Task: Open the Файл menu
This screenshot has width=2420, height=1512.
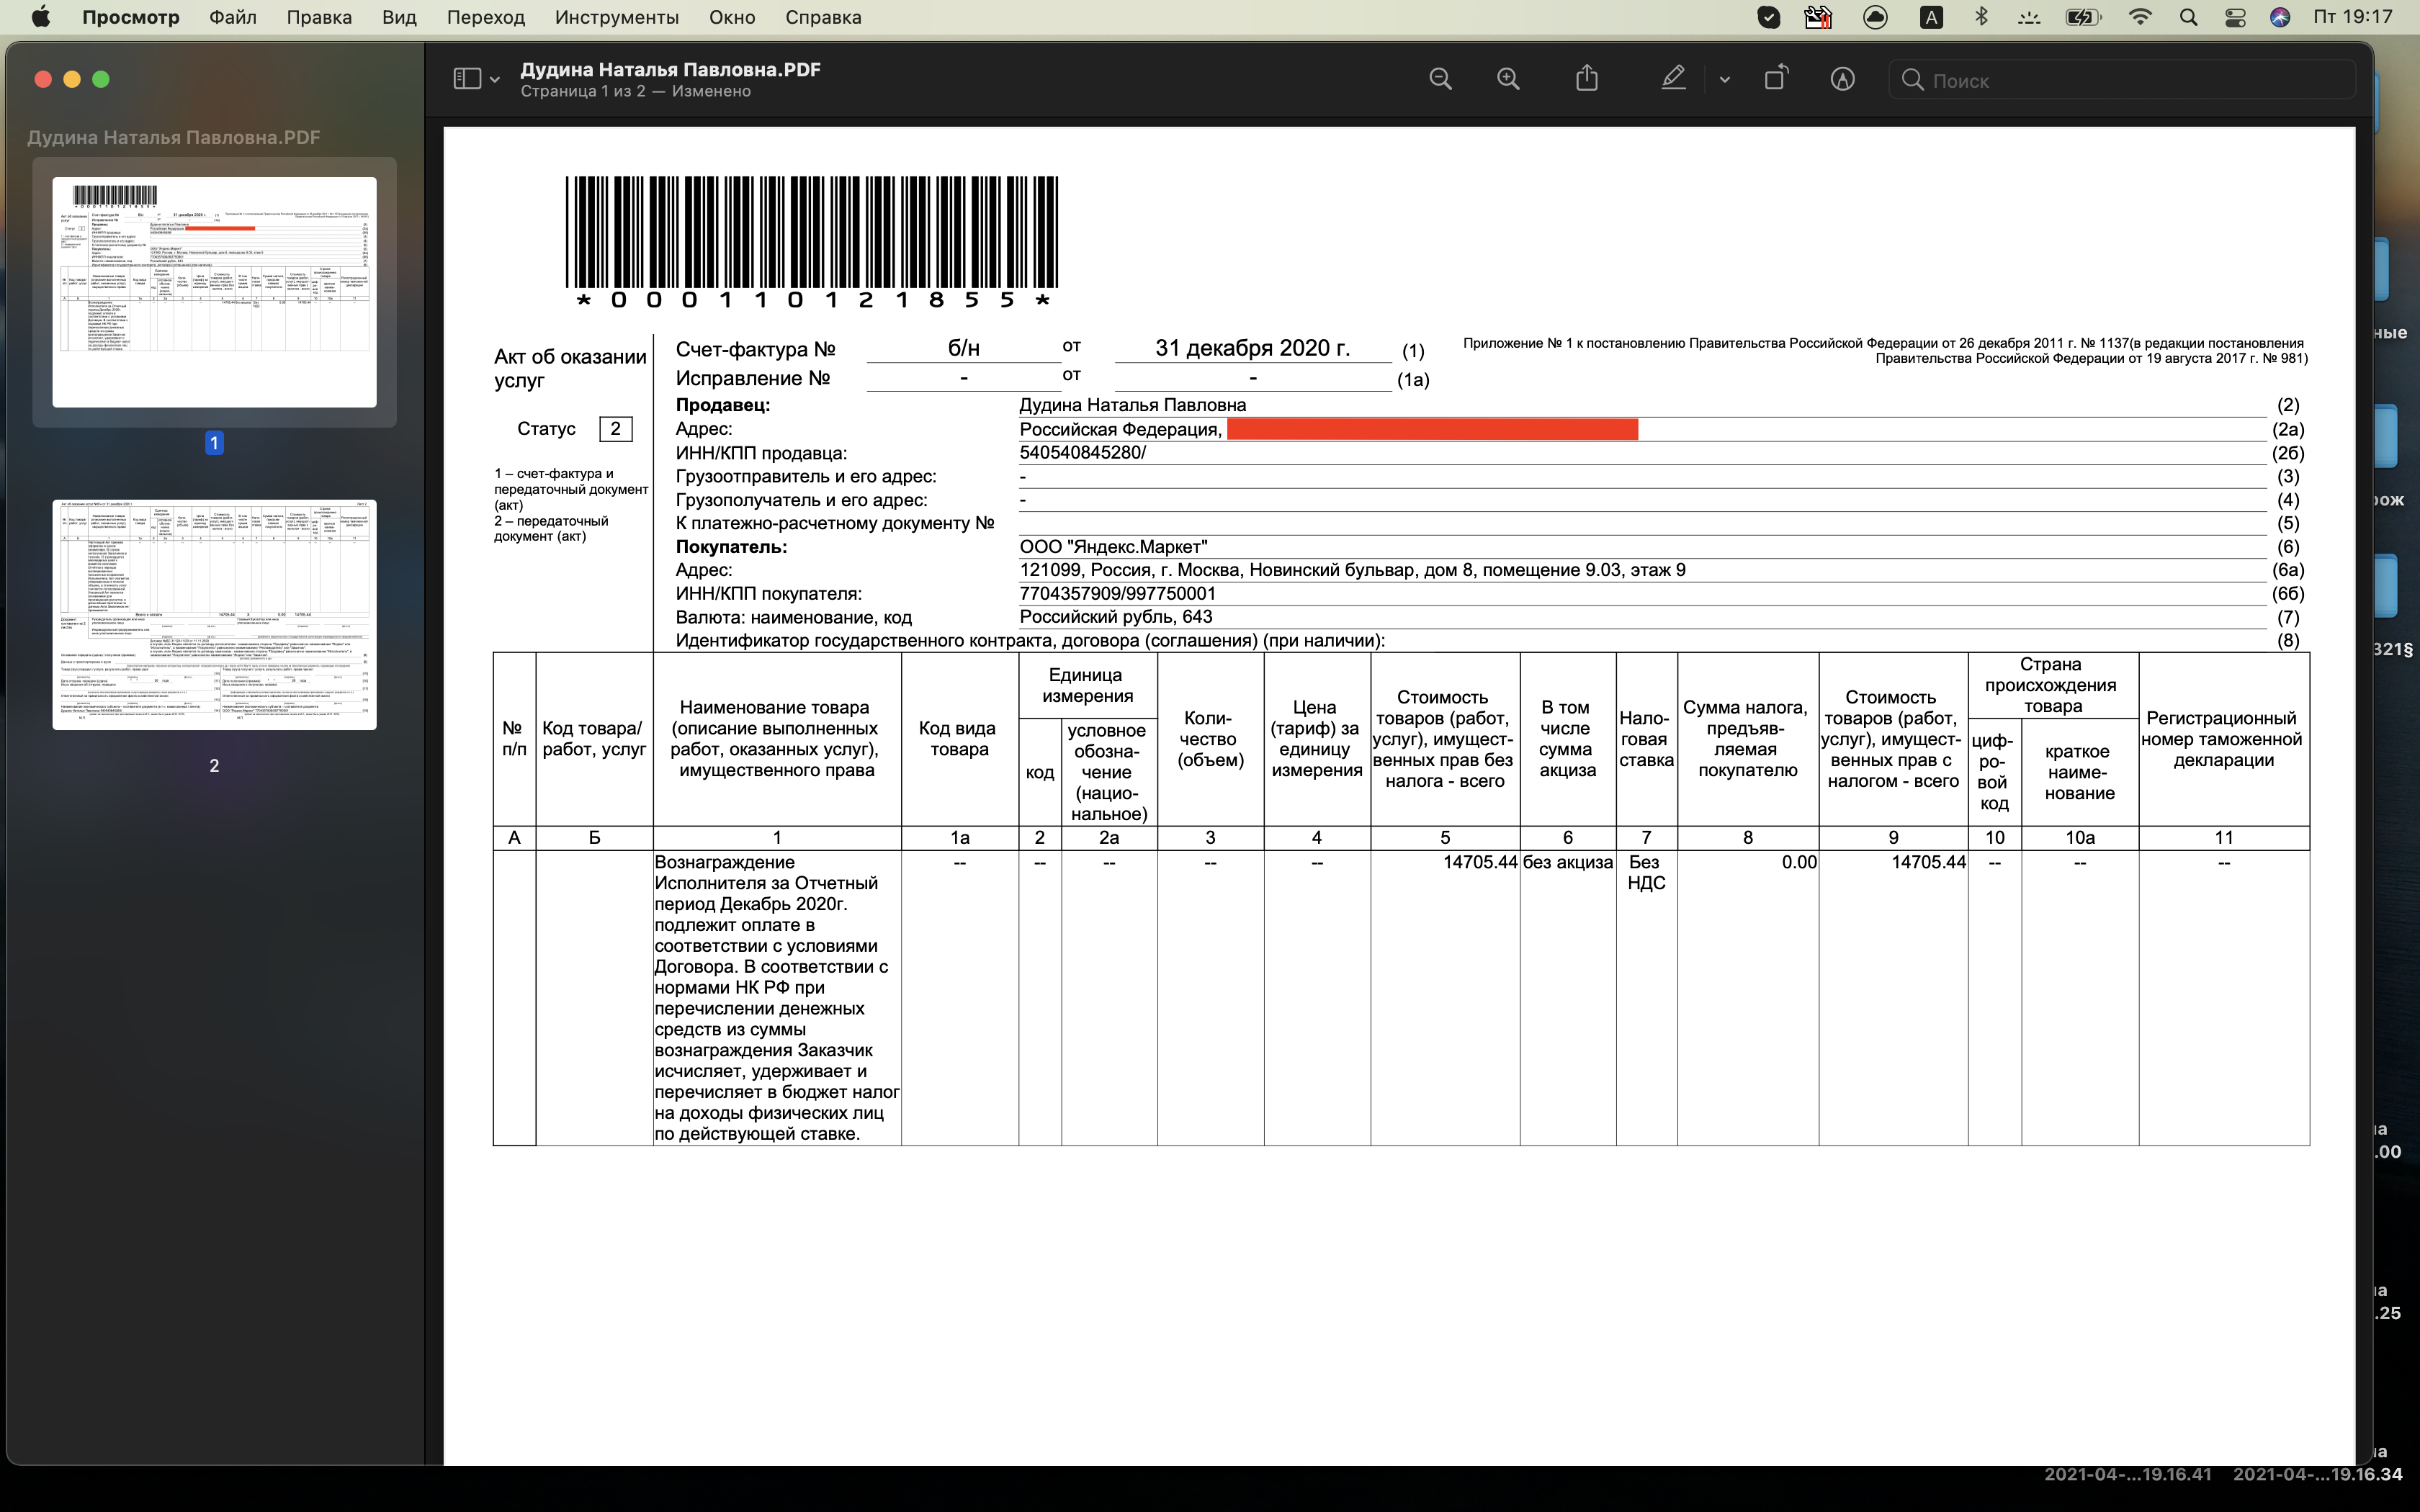Action: click(x=232, y=17)
